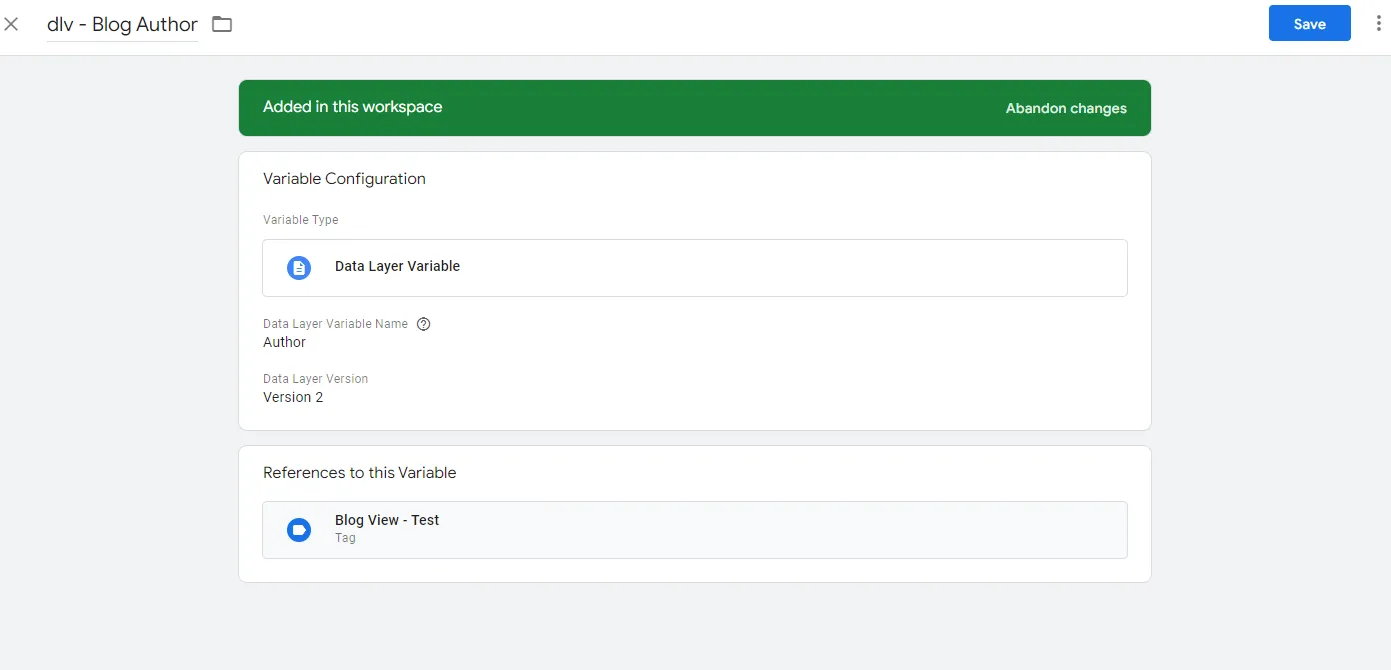The image size is (1391, 670).
Task: Open help icon beside Data Layer Variable Name
Action: tap(423, 324)
